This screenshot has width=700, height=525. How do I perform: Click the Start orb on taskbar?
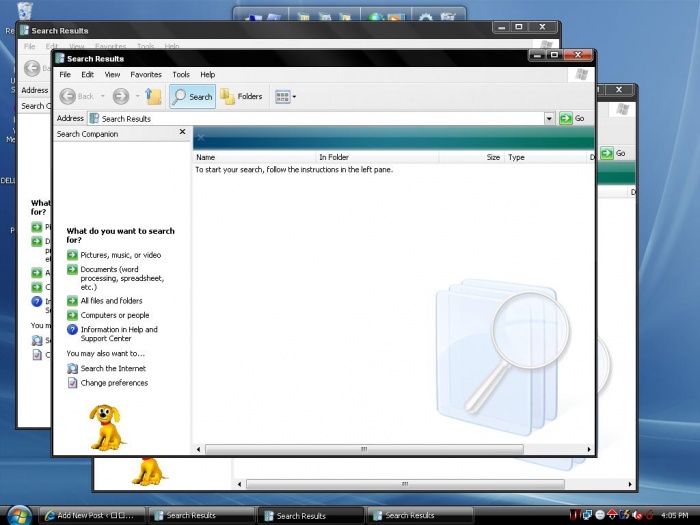19,515
